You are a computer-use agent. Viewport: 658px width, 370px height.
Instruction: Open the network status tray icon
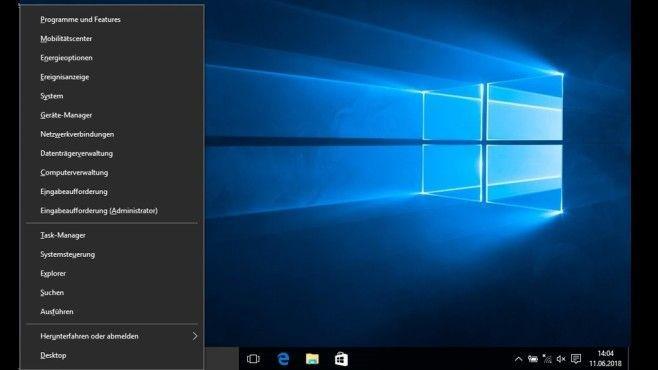pyautogui.click(x=547, y=359)
